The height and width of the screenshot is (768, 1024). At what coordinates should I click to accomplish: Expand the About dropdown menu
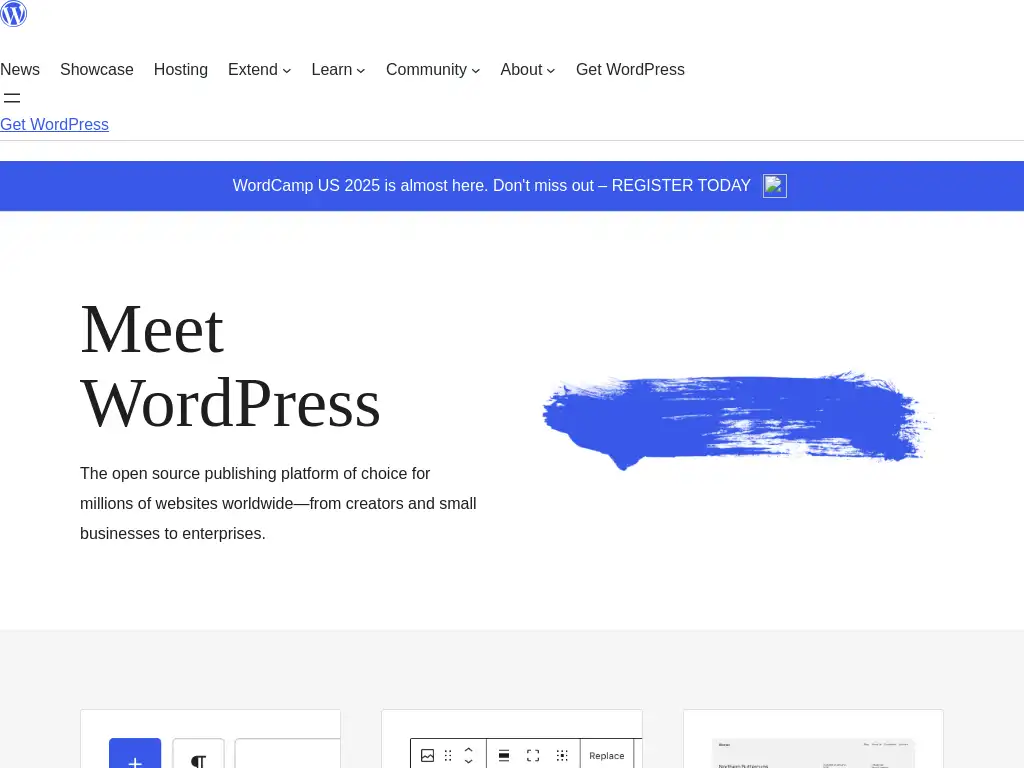(x=527, y=70)
